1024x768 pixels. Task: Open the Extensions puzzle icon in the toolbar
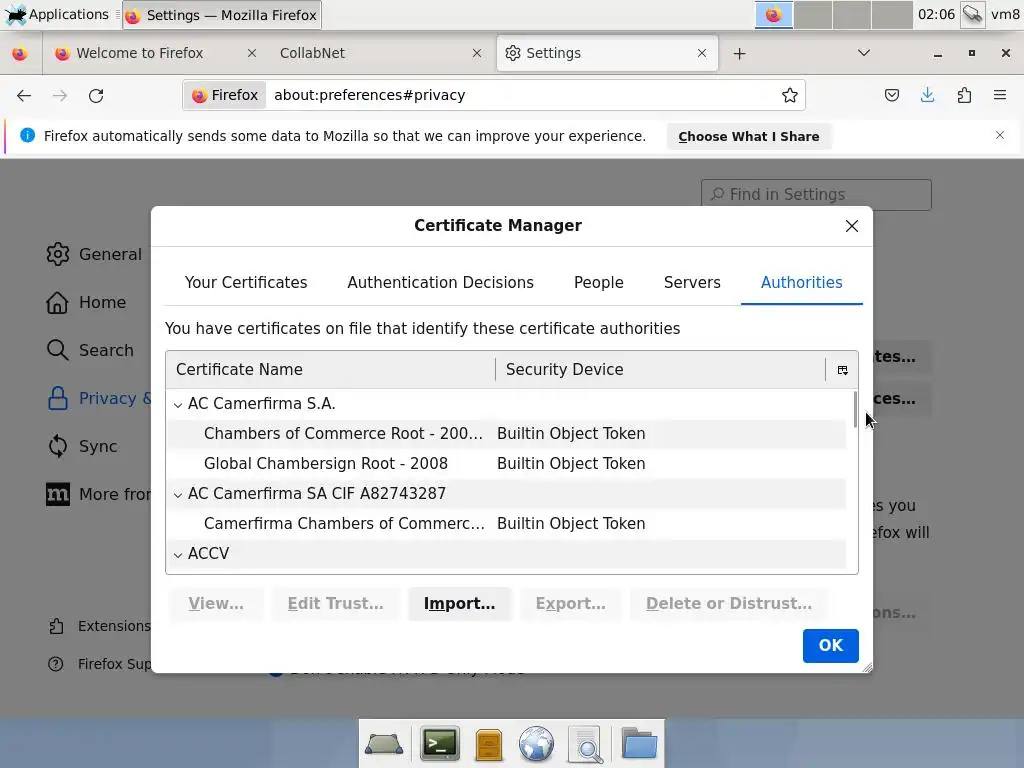coord(964,95)
